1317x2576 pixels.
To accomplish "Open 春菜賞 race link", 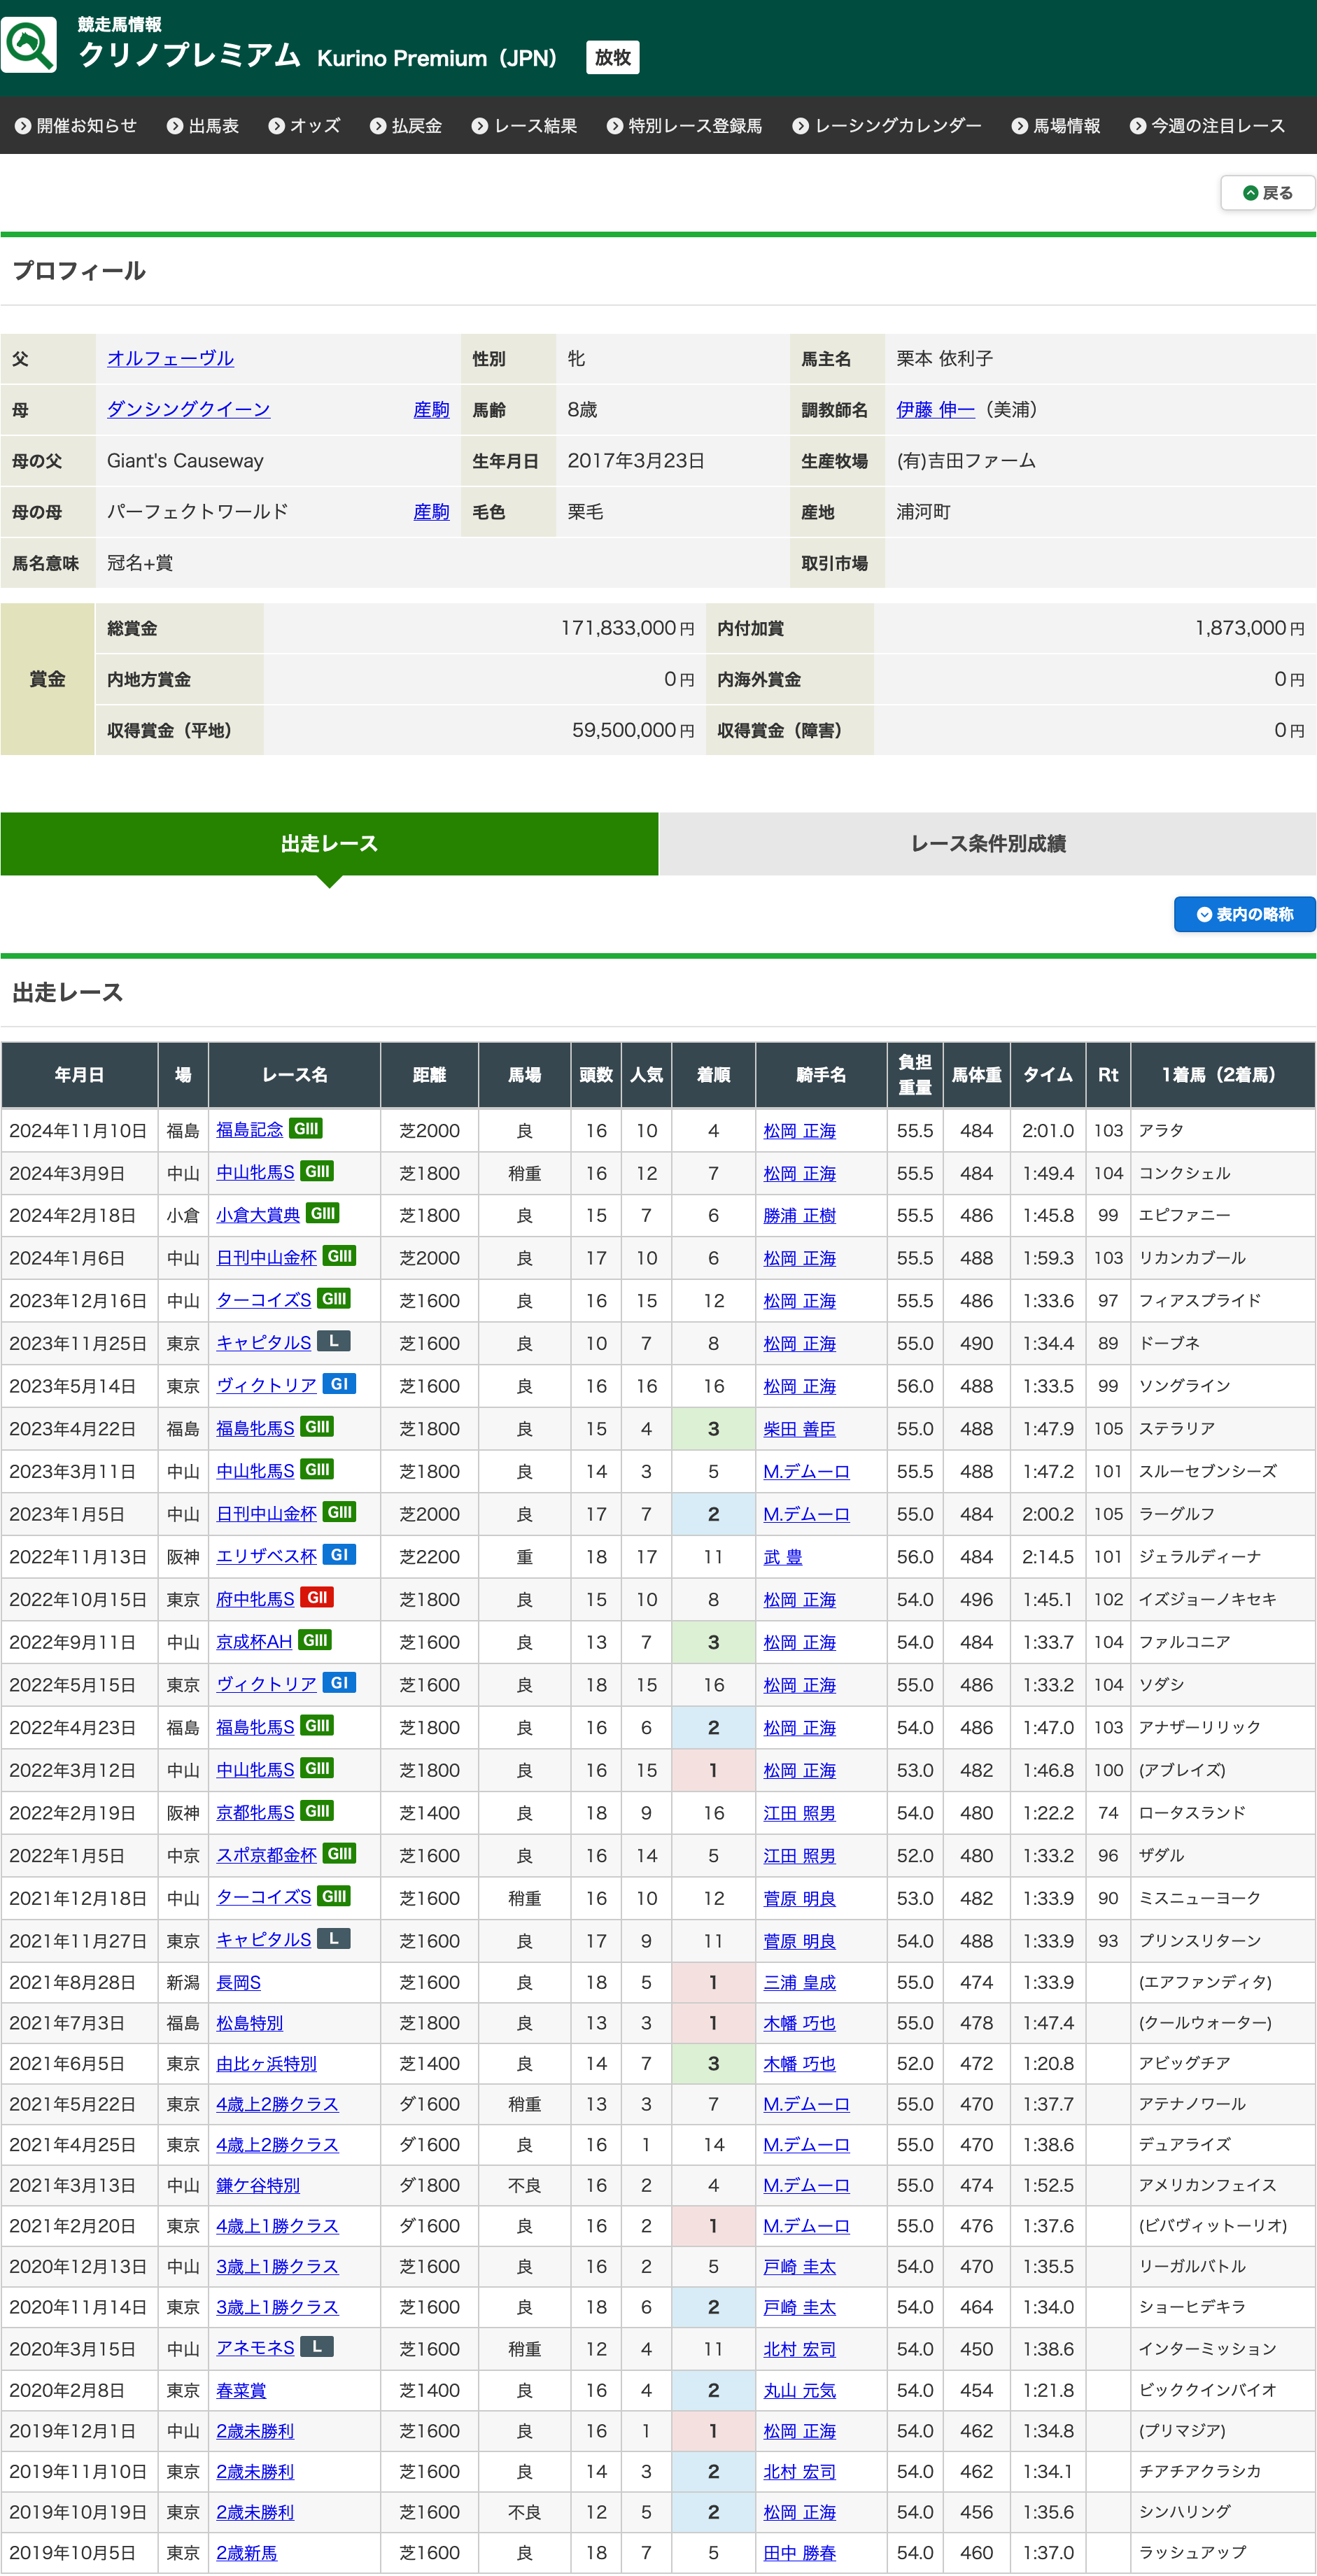I will (x=241, y=2390).
